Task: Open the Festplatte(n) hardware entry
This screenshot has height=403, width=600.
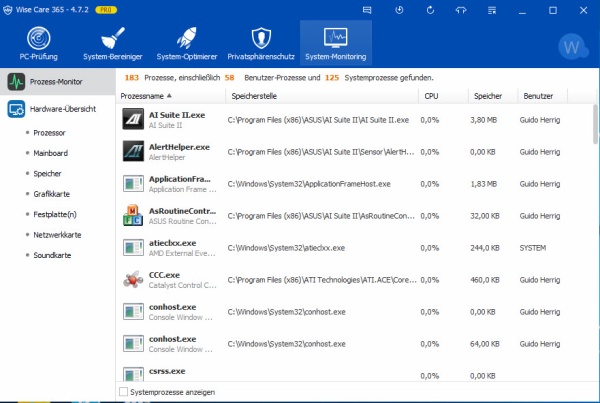Action: 55,214
